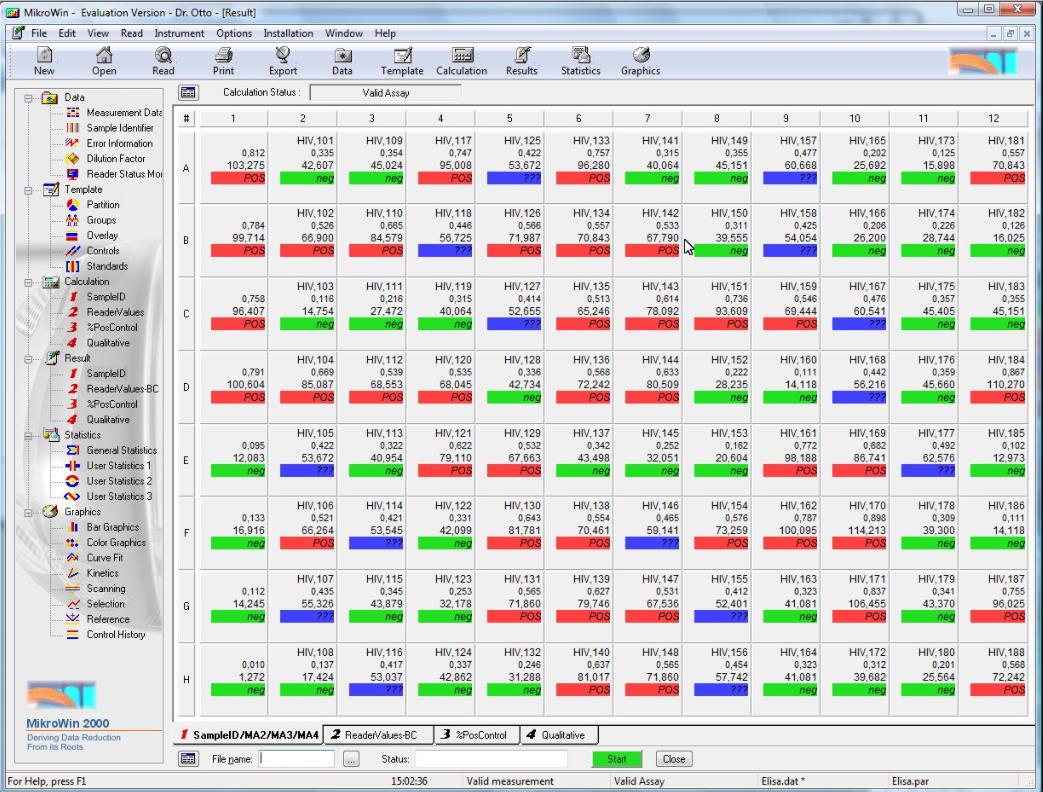This screenshot has width=1043, height=792.
Task: Click the Close button beside Start
Action: click(674, 759)
